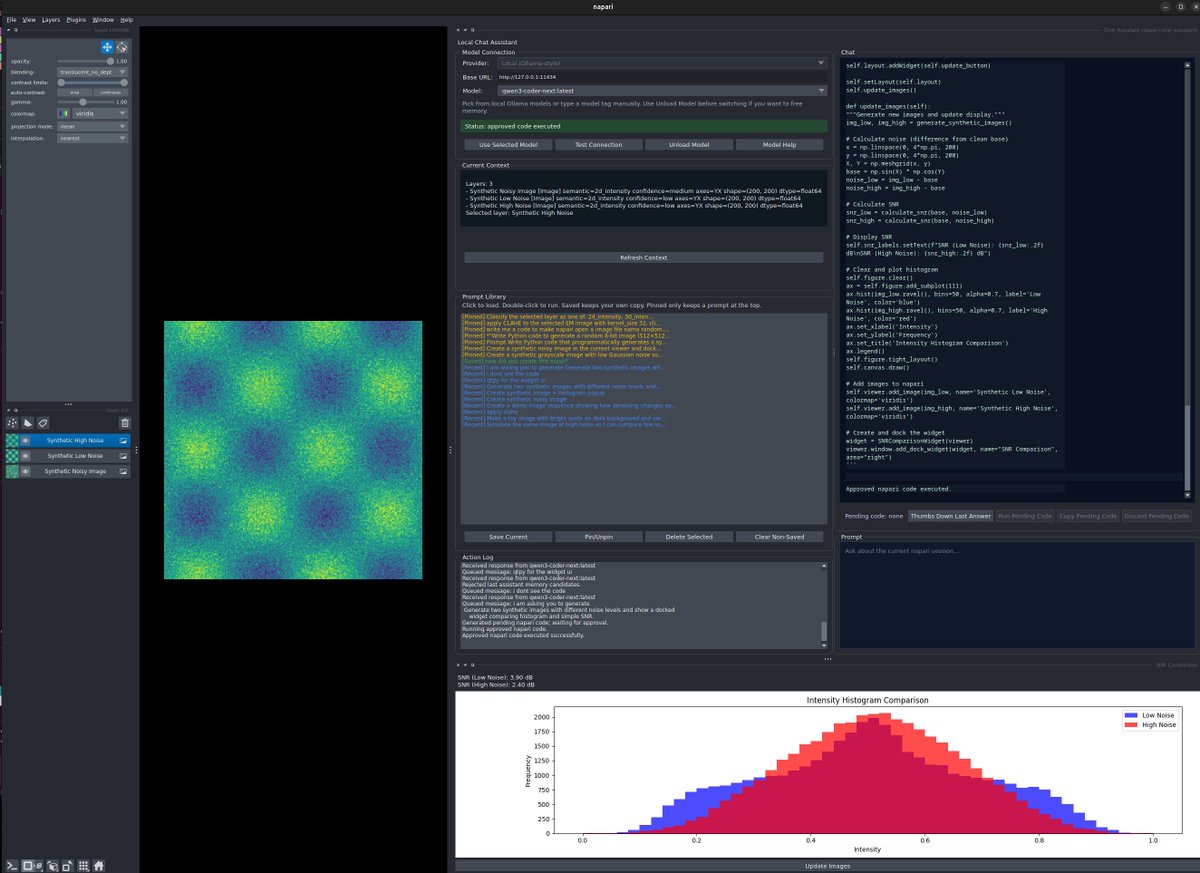
Task: Click the Pin/Unpin button
Action: 598,537
